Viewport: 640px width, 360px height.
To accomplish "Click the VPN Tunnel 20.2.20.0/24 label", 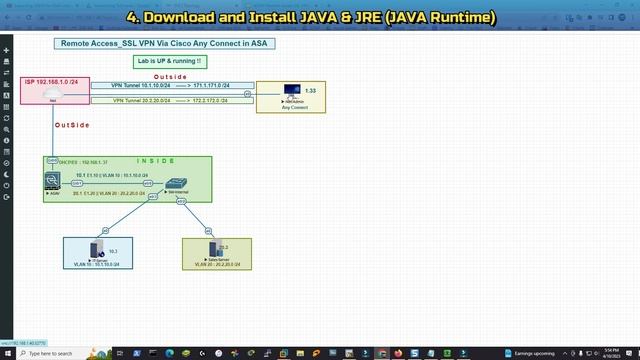I will (x=172, y=100).
